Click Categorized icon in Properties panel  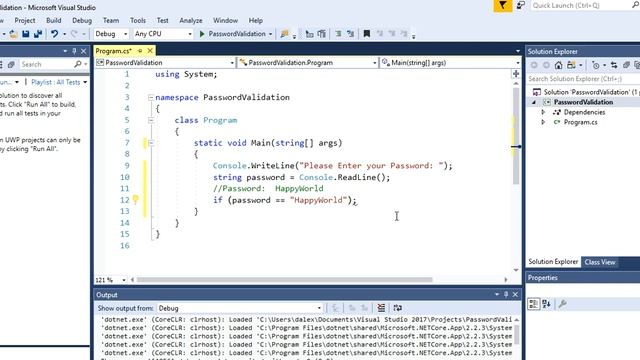pos(533,304)
